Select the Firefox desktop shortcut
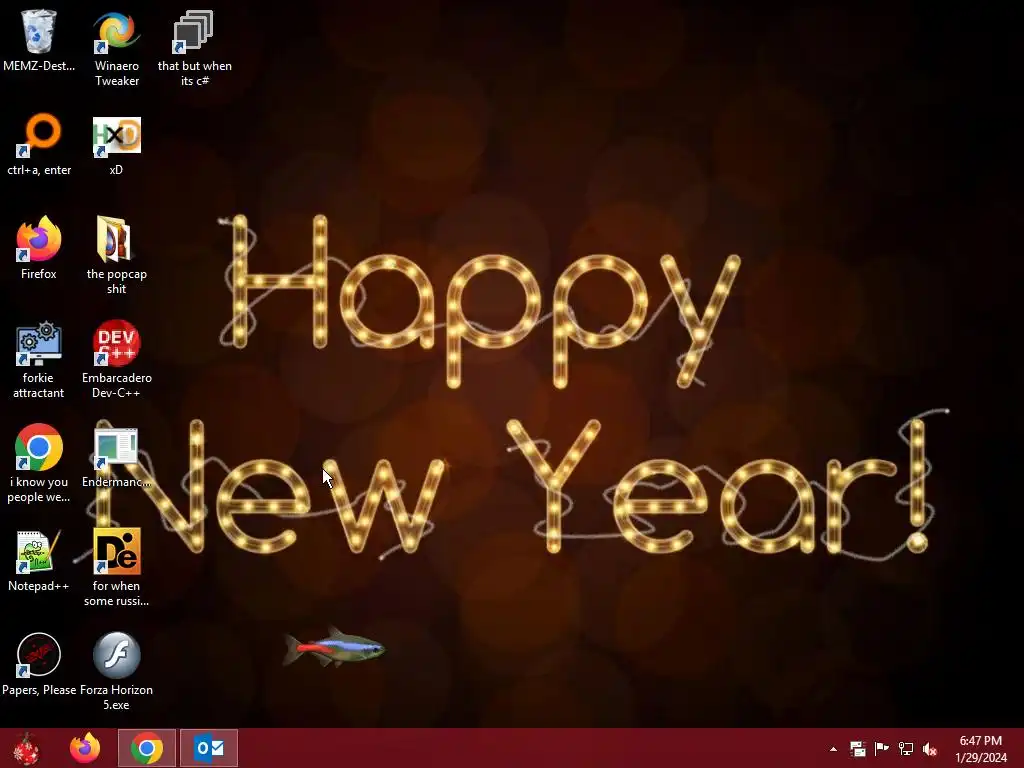The image size is (1024, 768). 39,238
